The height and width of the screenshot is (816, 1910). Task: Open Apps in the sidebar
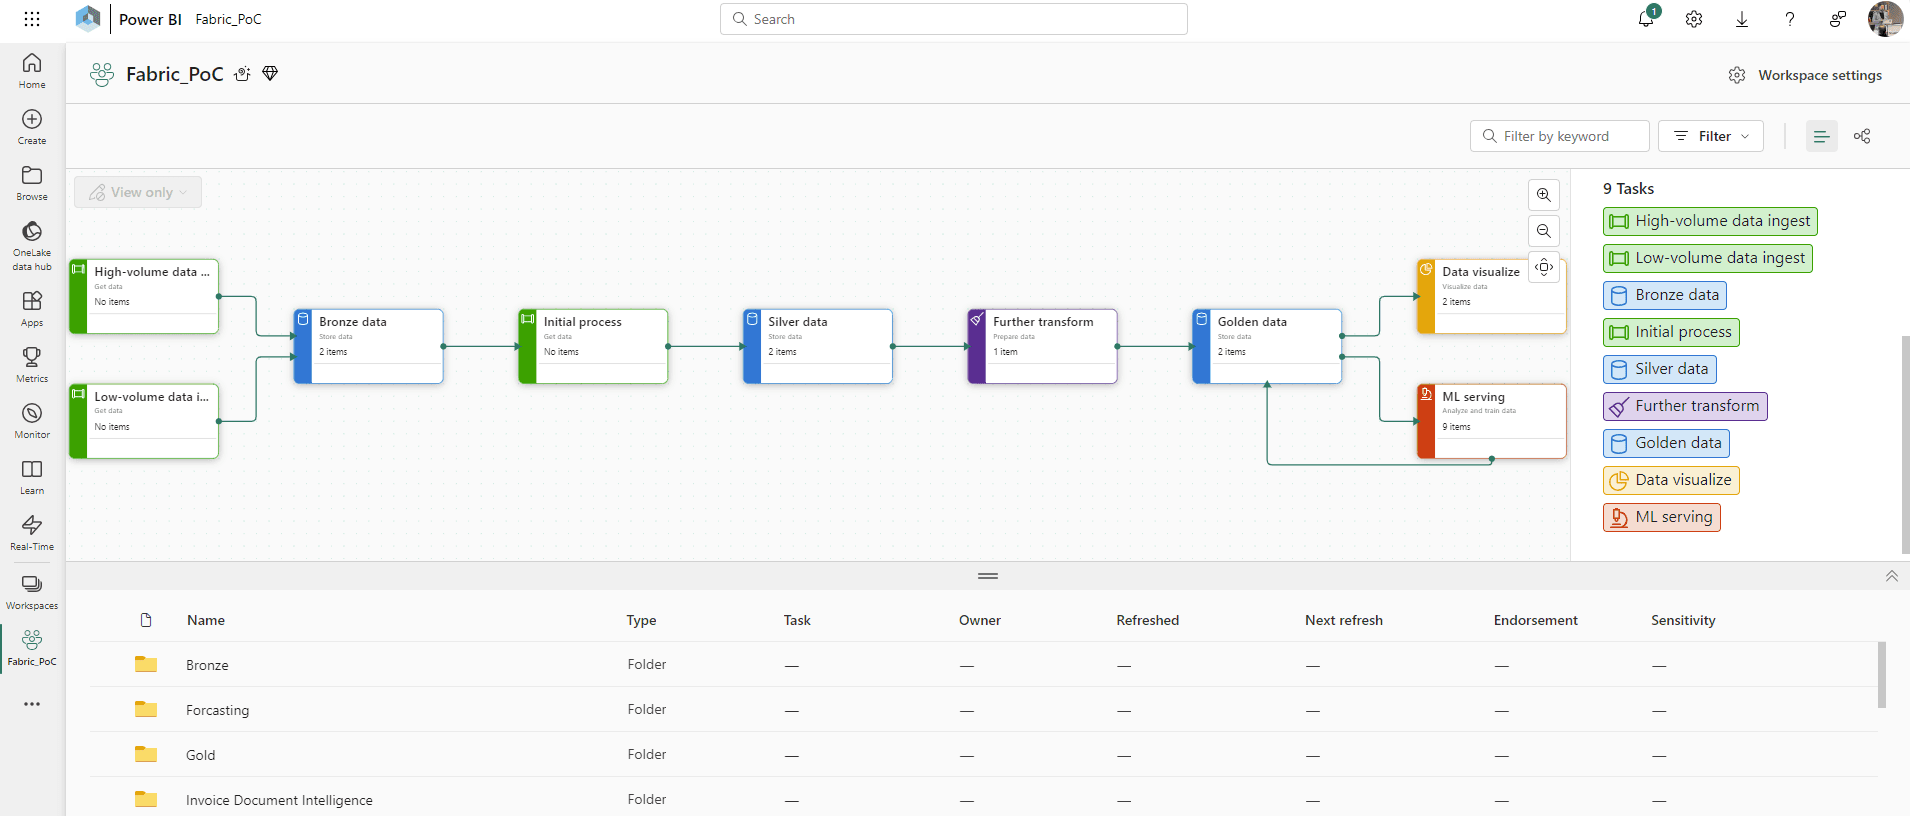[32, 309]
